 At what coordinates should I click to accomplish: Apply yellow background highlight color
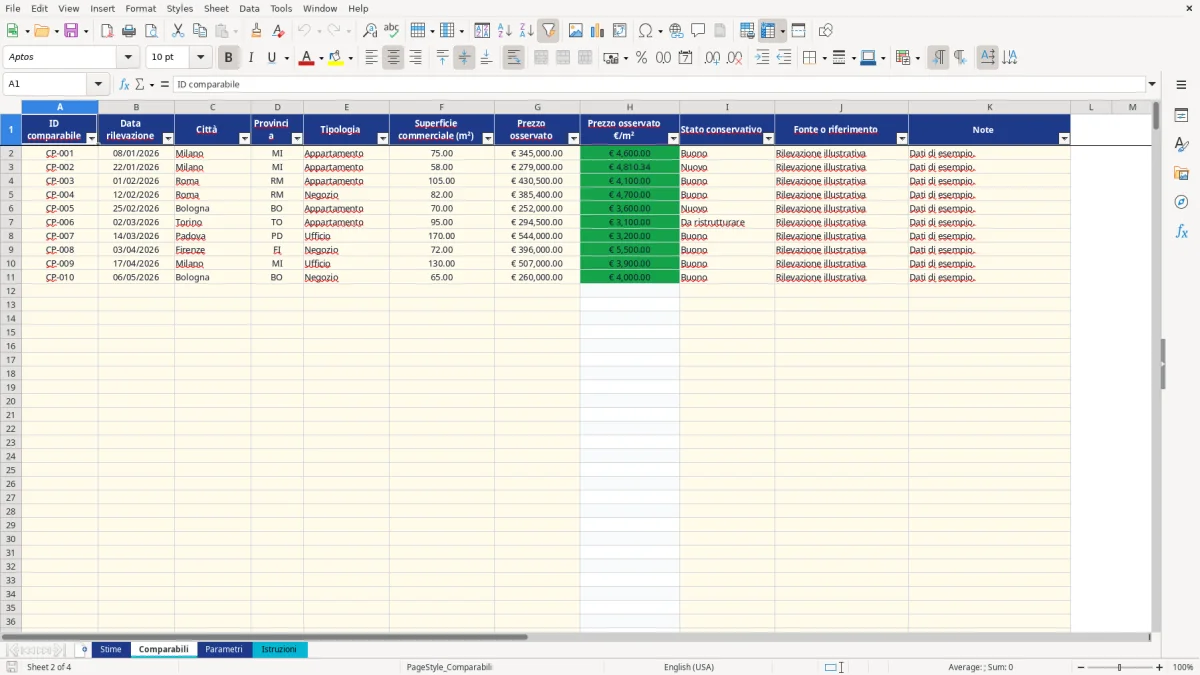click(x=336, y=58)
